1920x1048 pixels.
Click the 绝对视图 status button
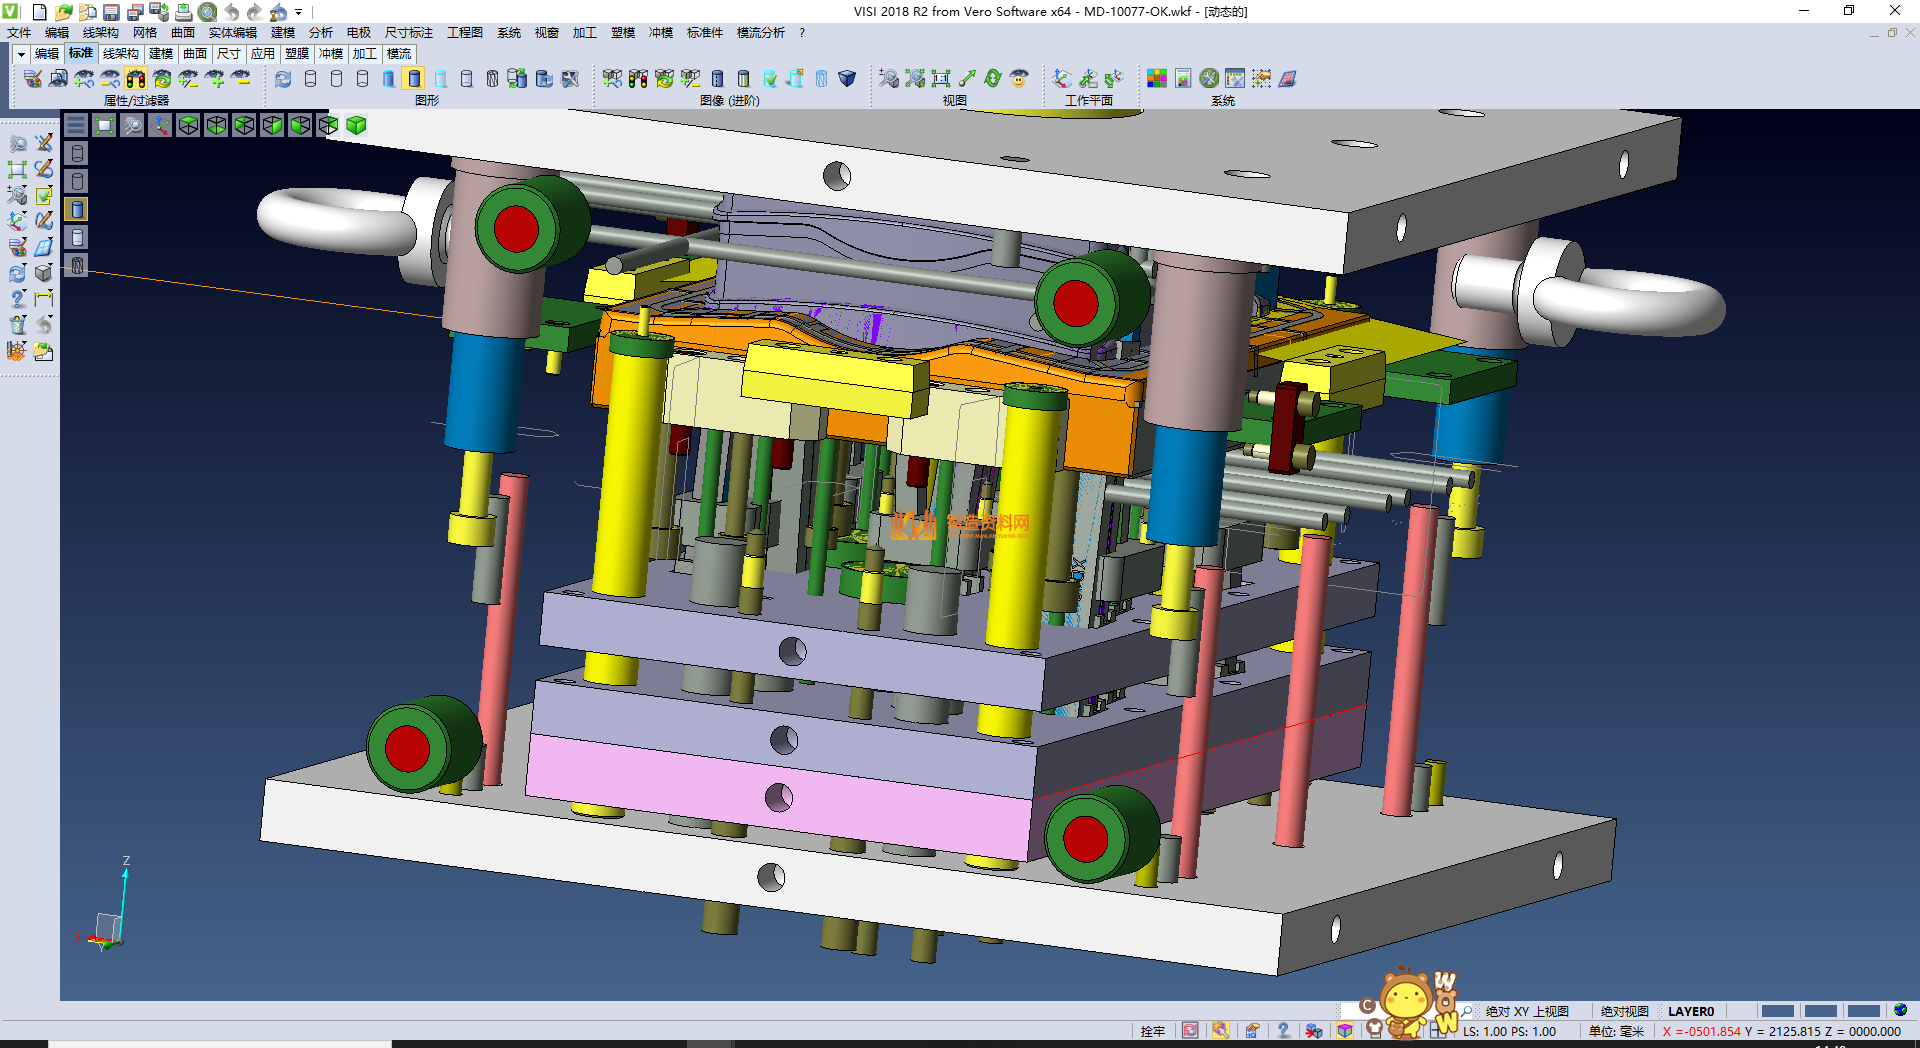pos(1624,1011)
